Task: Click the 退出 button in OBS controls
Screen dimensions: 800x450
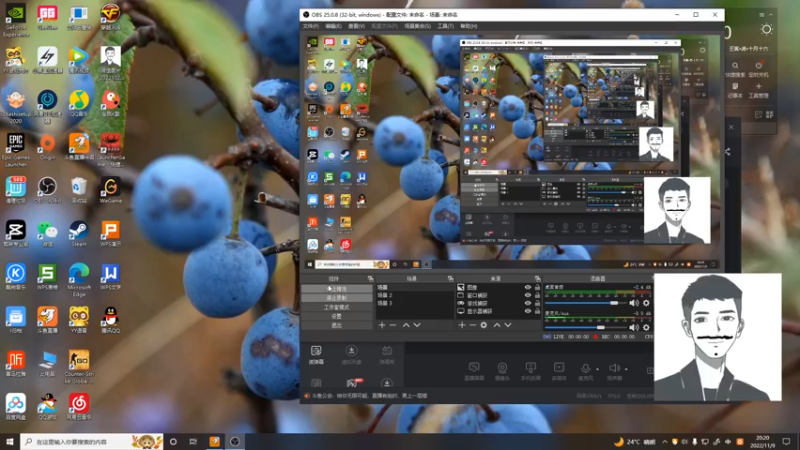Action: 337,325
